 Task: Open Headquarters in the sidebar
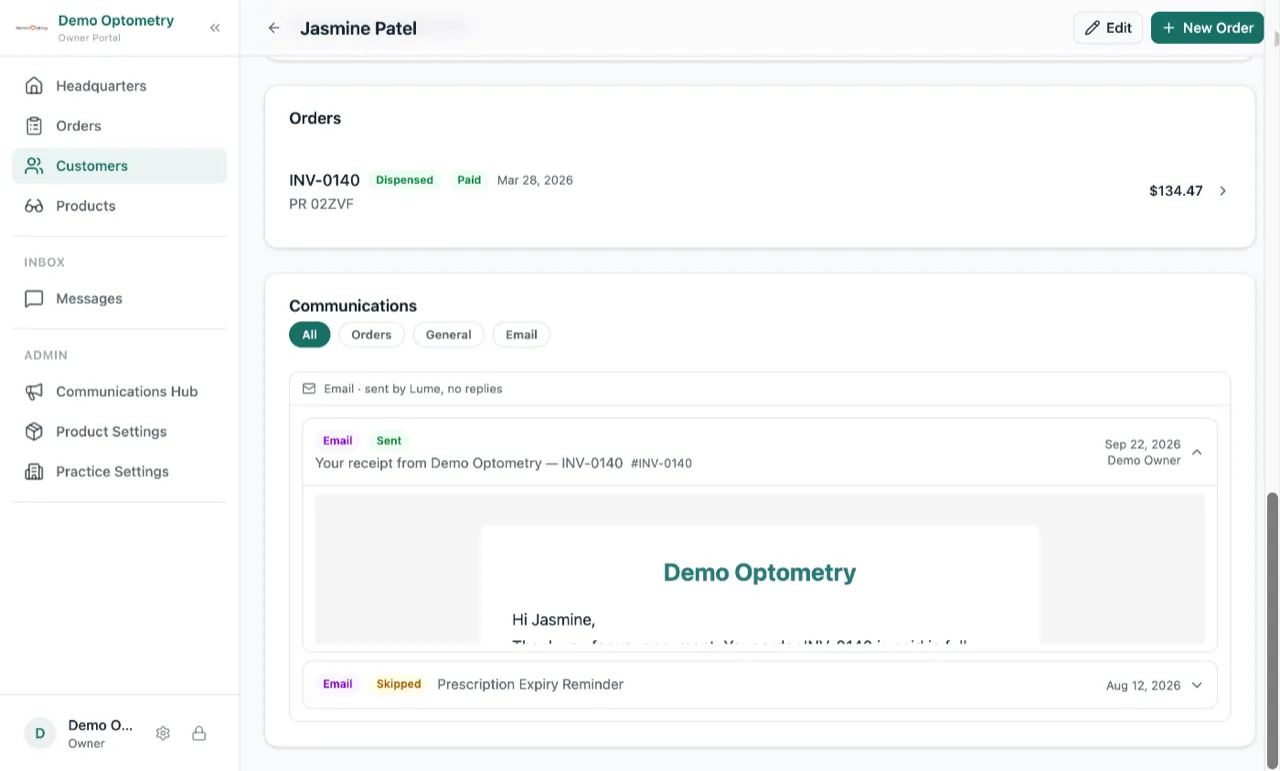[x=119, y=86]
